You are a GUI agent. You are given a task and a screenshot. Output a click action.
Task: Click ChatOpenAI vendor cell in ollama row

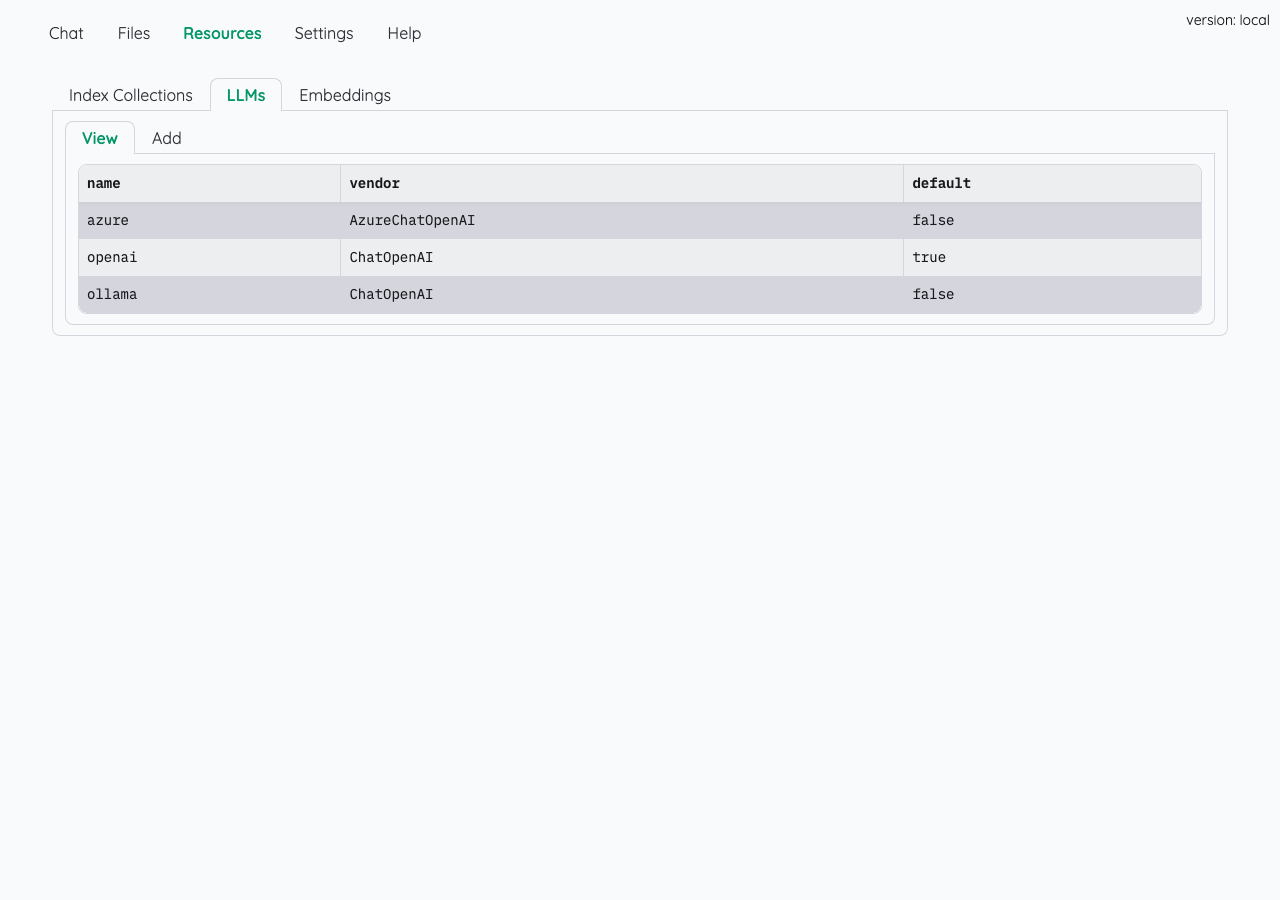click(x=622, y=294)
